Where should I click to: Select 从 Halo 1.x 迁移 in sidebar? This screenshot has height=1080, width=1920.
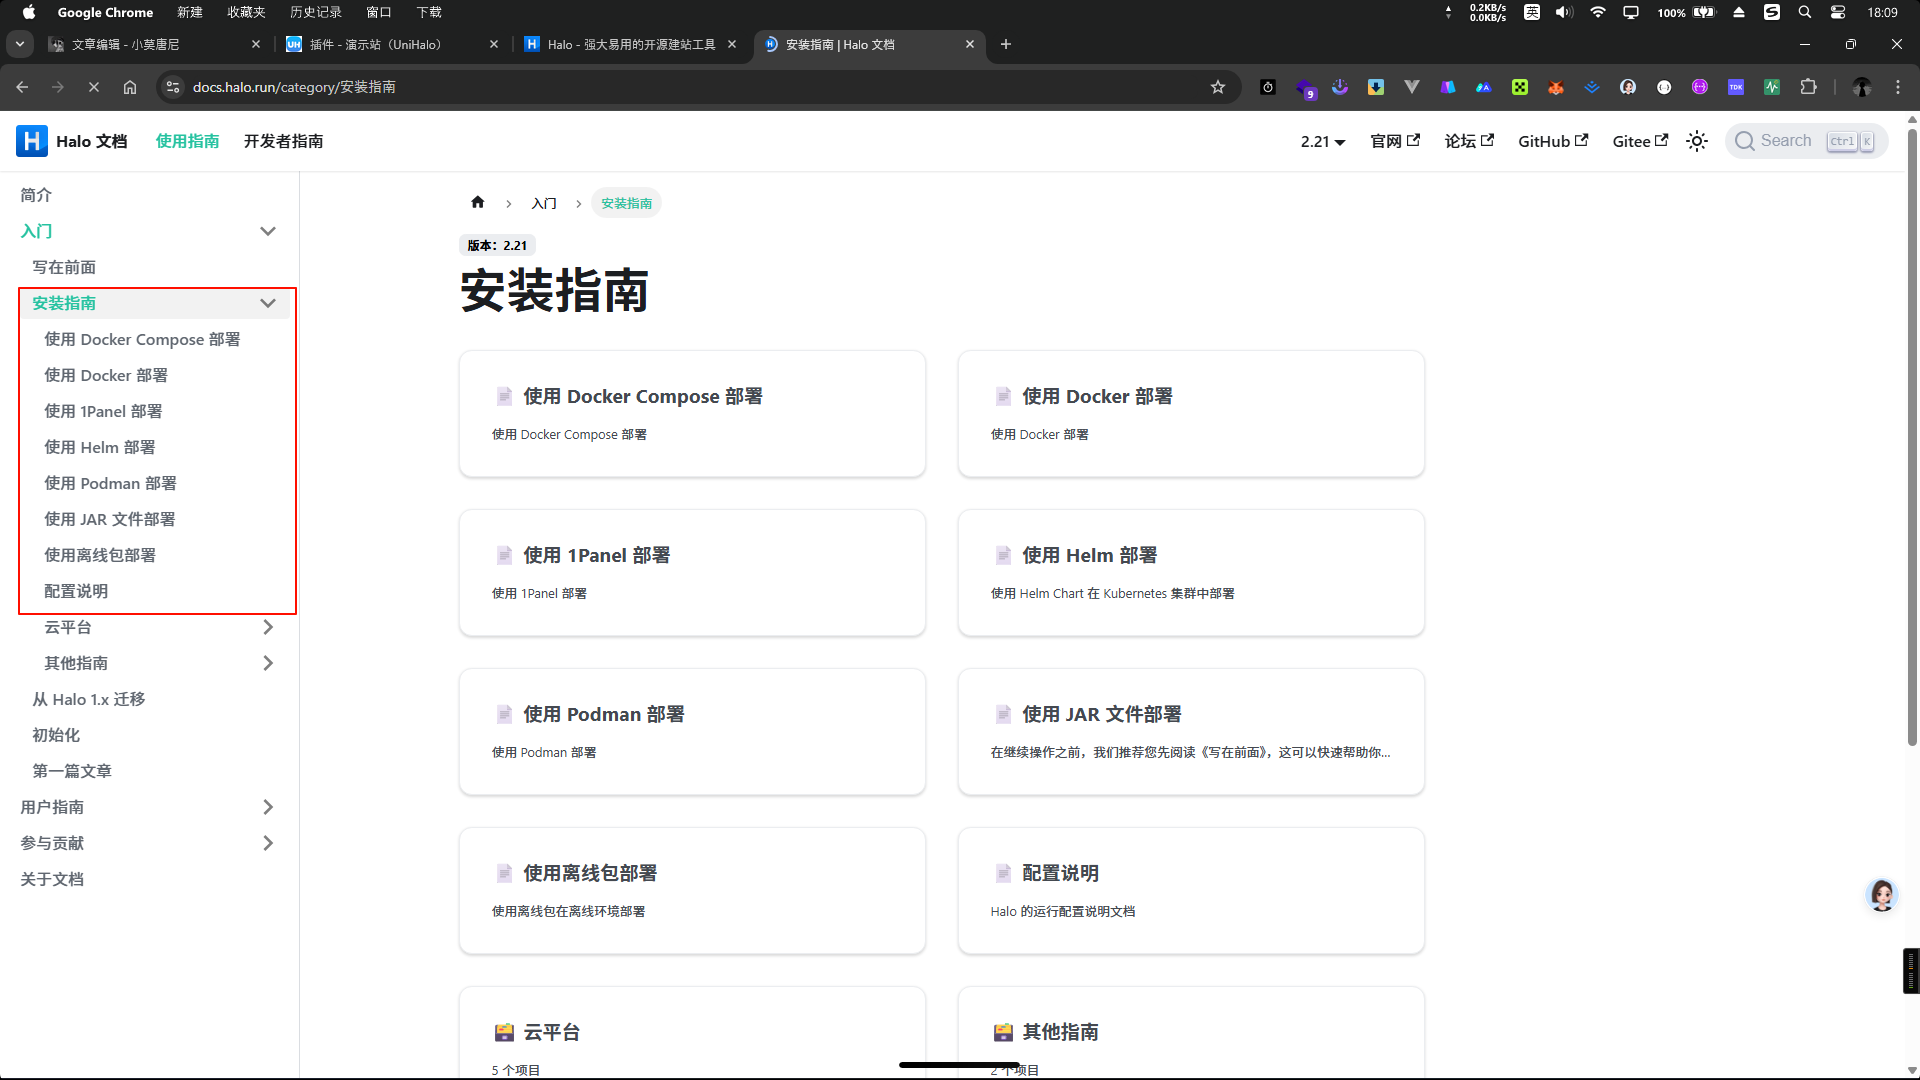pos(89,699)
